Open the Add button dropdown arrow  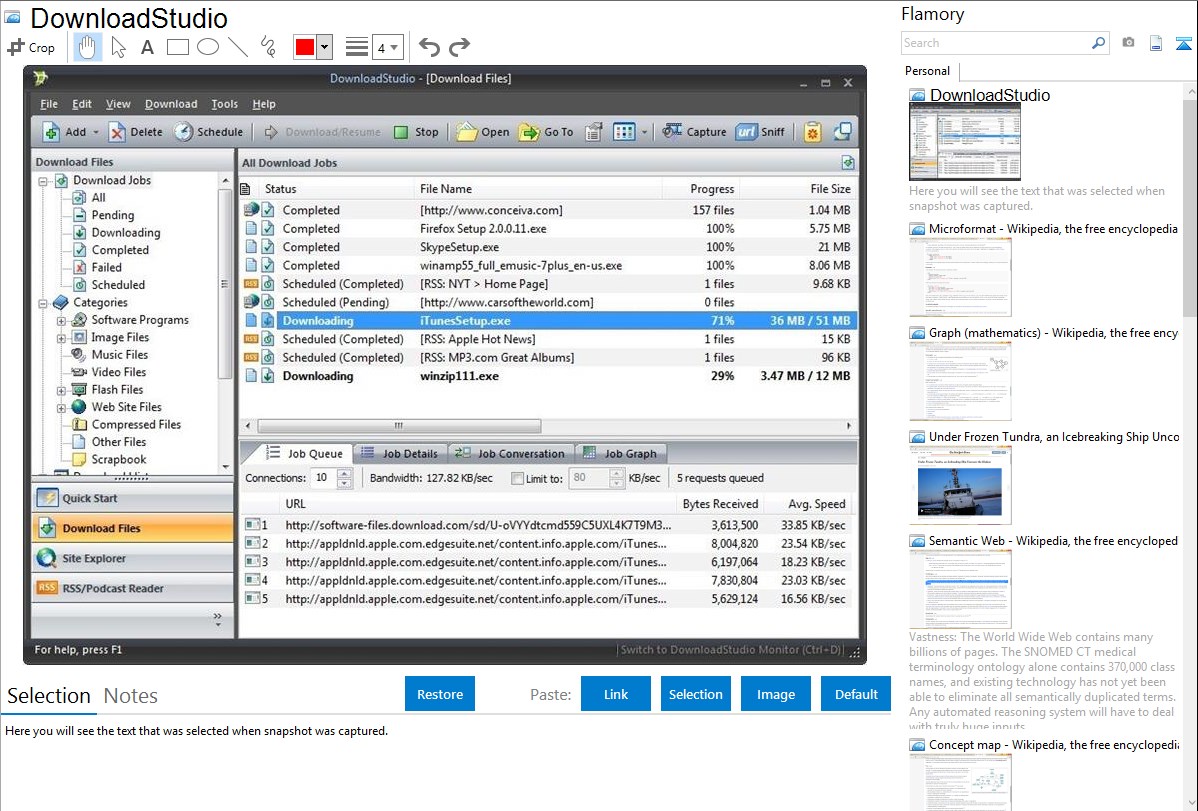(x=96, y=132)
